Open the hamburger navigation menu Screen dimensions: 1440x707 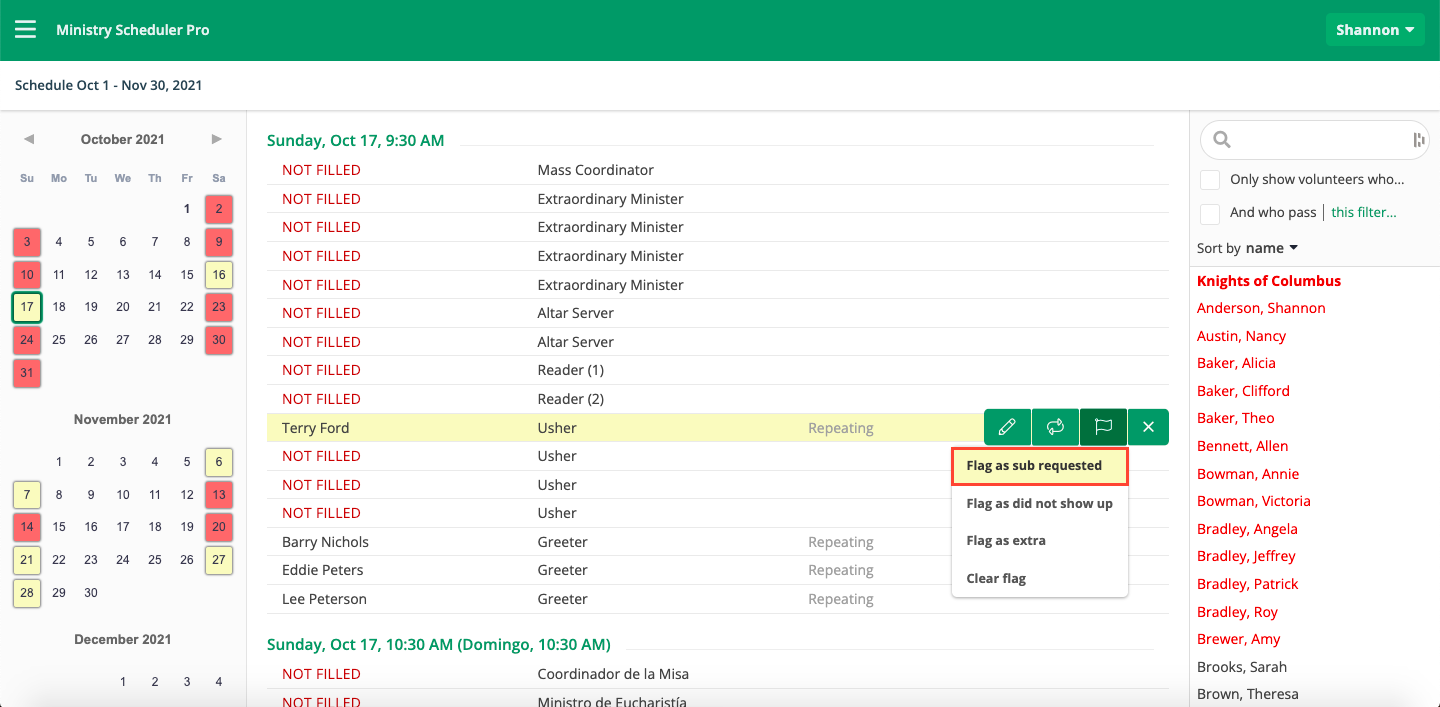[x=25, y=29]
